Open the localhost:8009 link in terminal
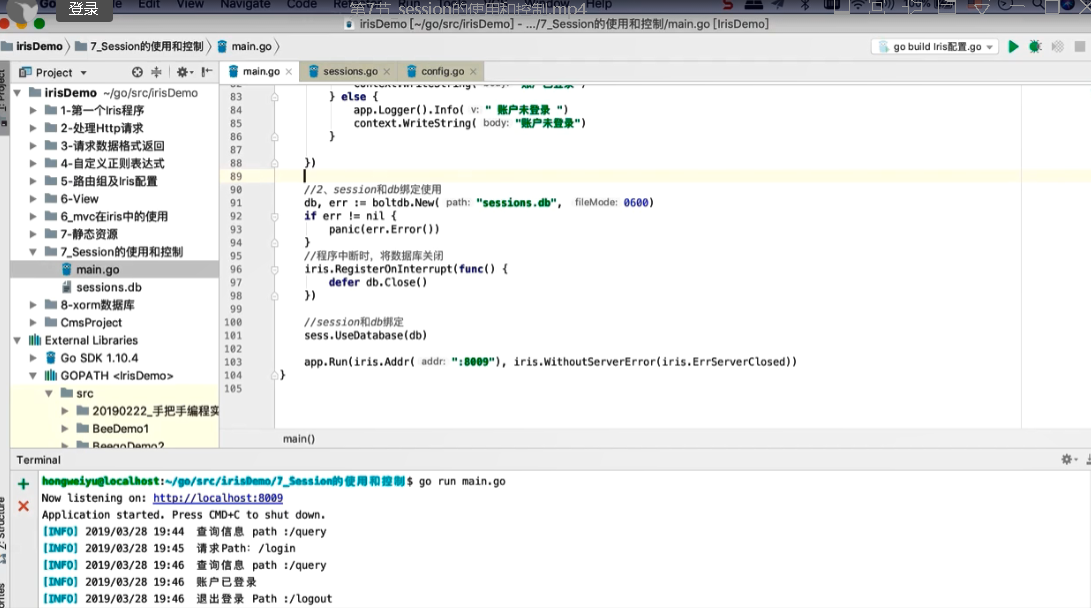 (x=217, y=498)
